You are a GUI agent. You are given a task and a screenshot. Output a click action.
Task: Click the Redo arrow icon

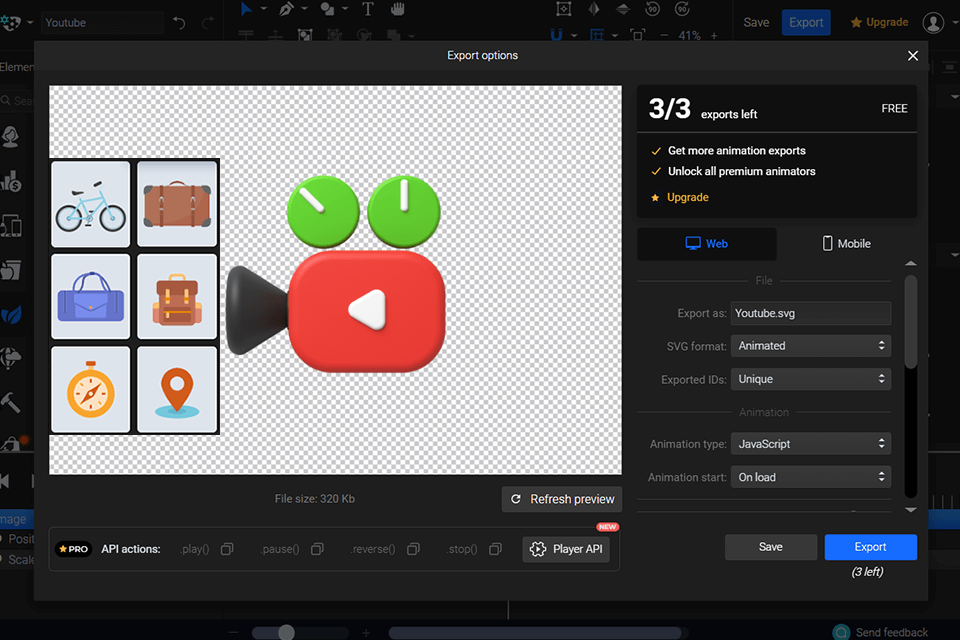208,23
